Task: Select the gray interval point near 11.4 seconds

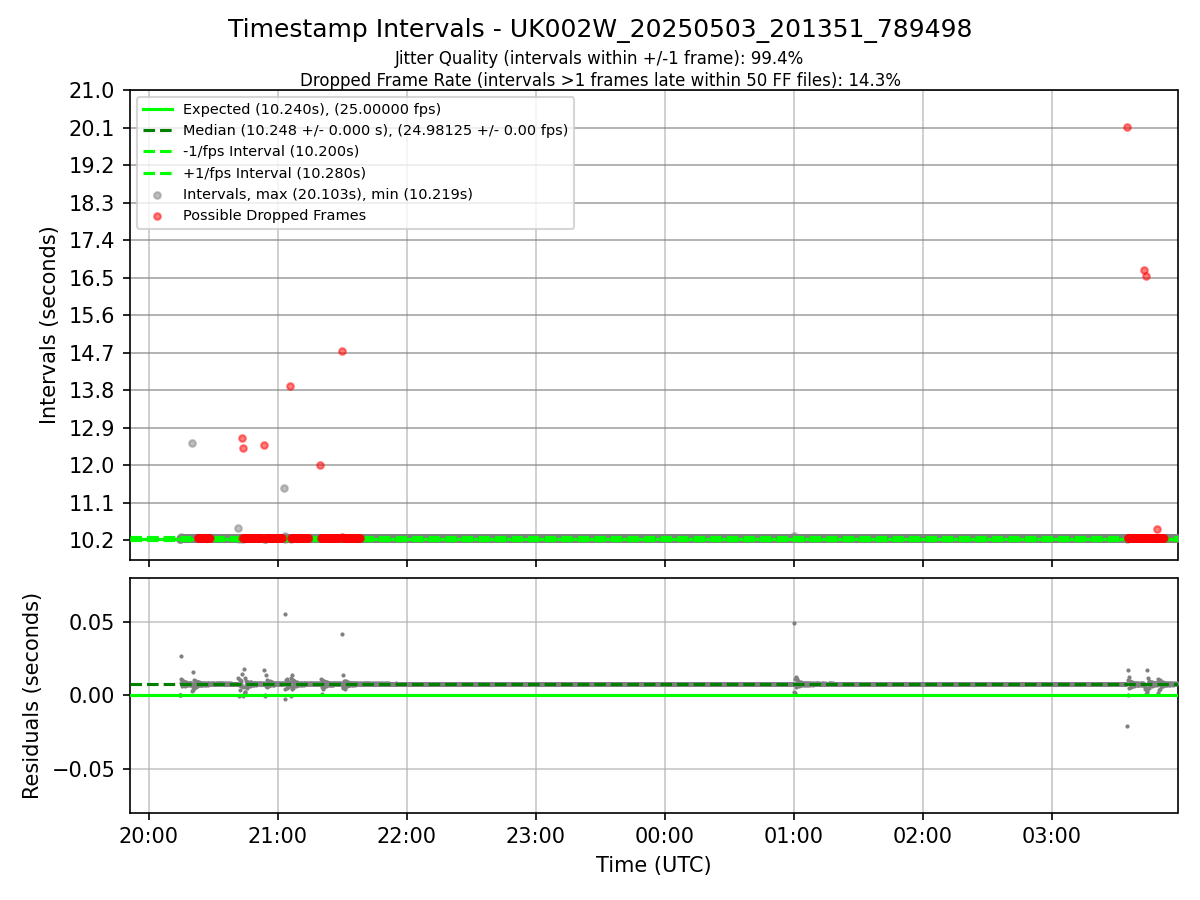Action: 284,488
